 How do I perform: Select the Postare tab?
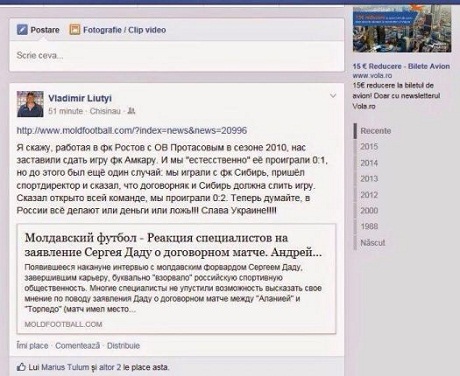tap(38, 30)
